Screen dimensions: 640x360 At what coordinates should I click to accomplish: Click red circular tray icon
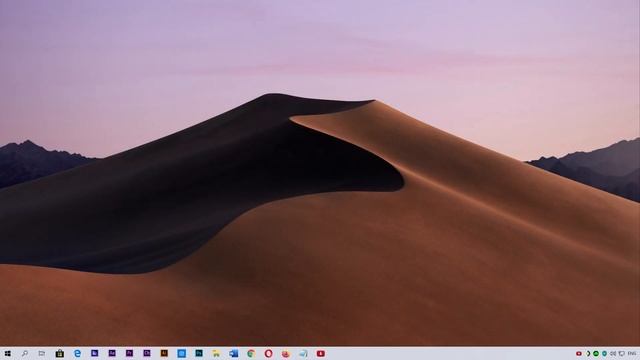578,353
